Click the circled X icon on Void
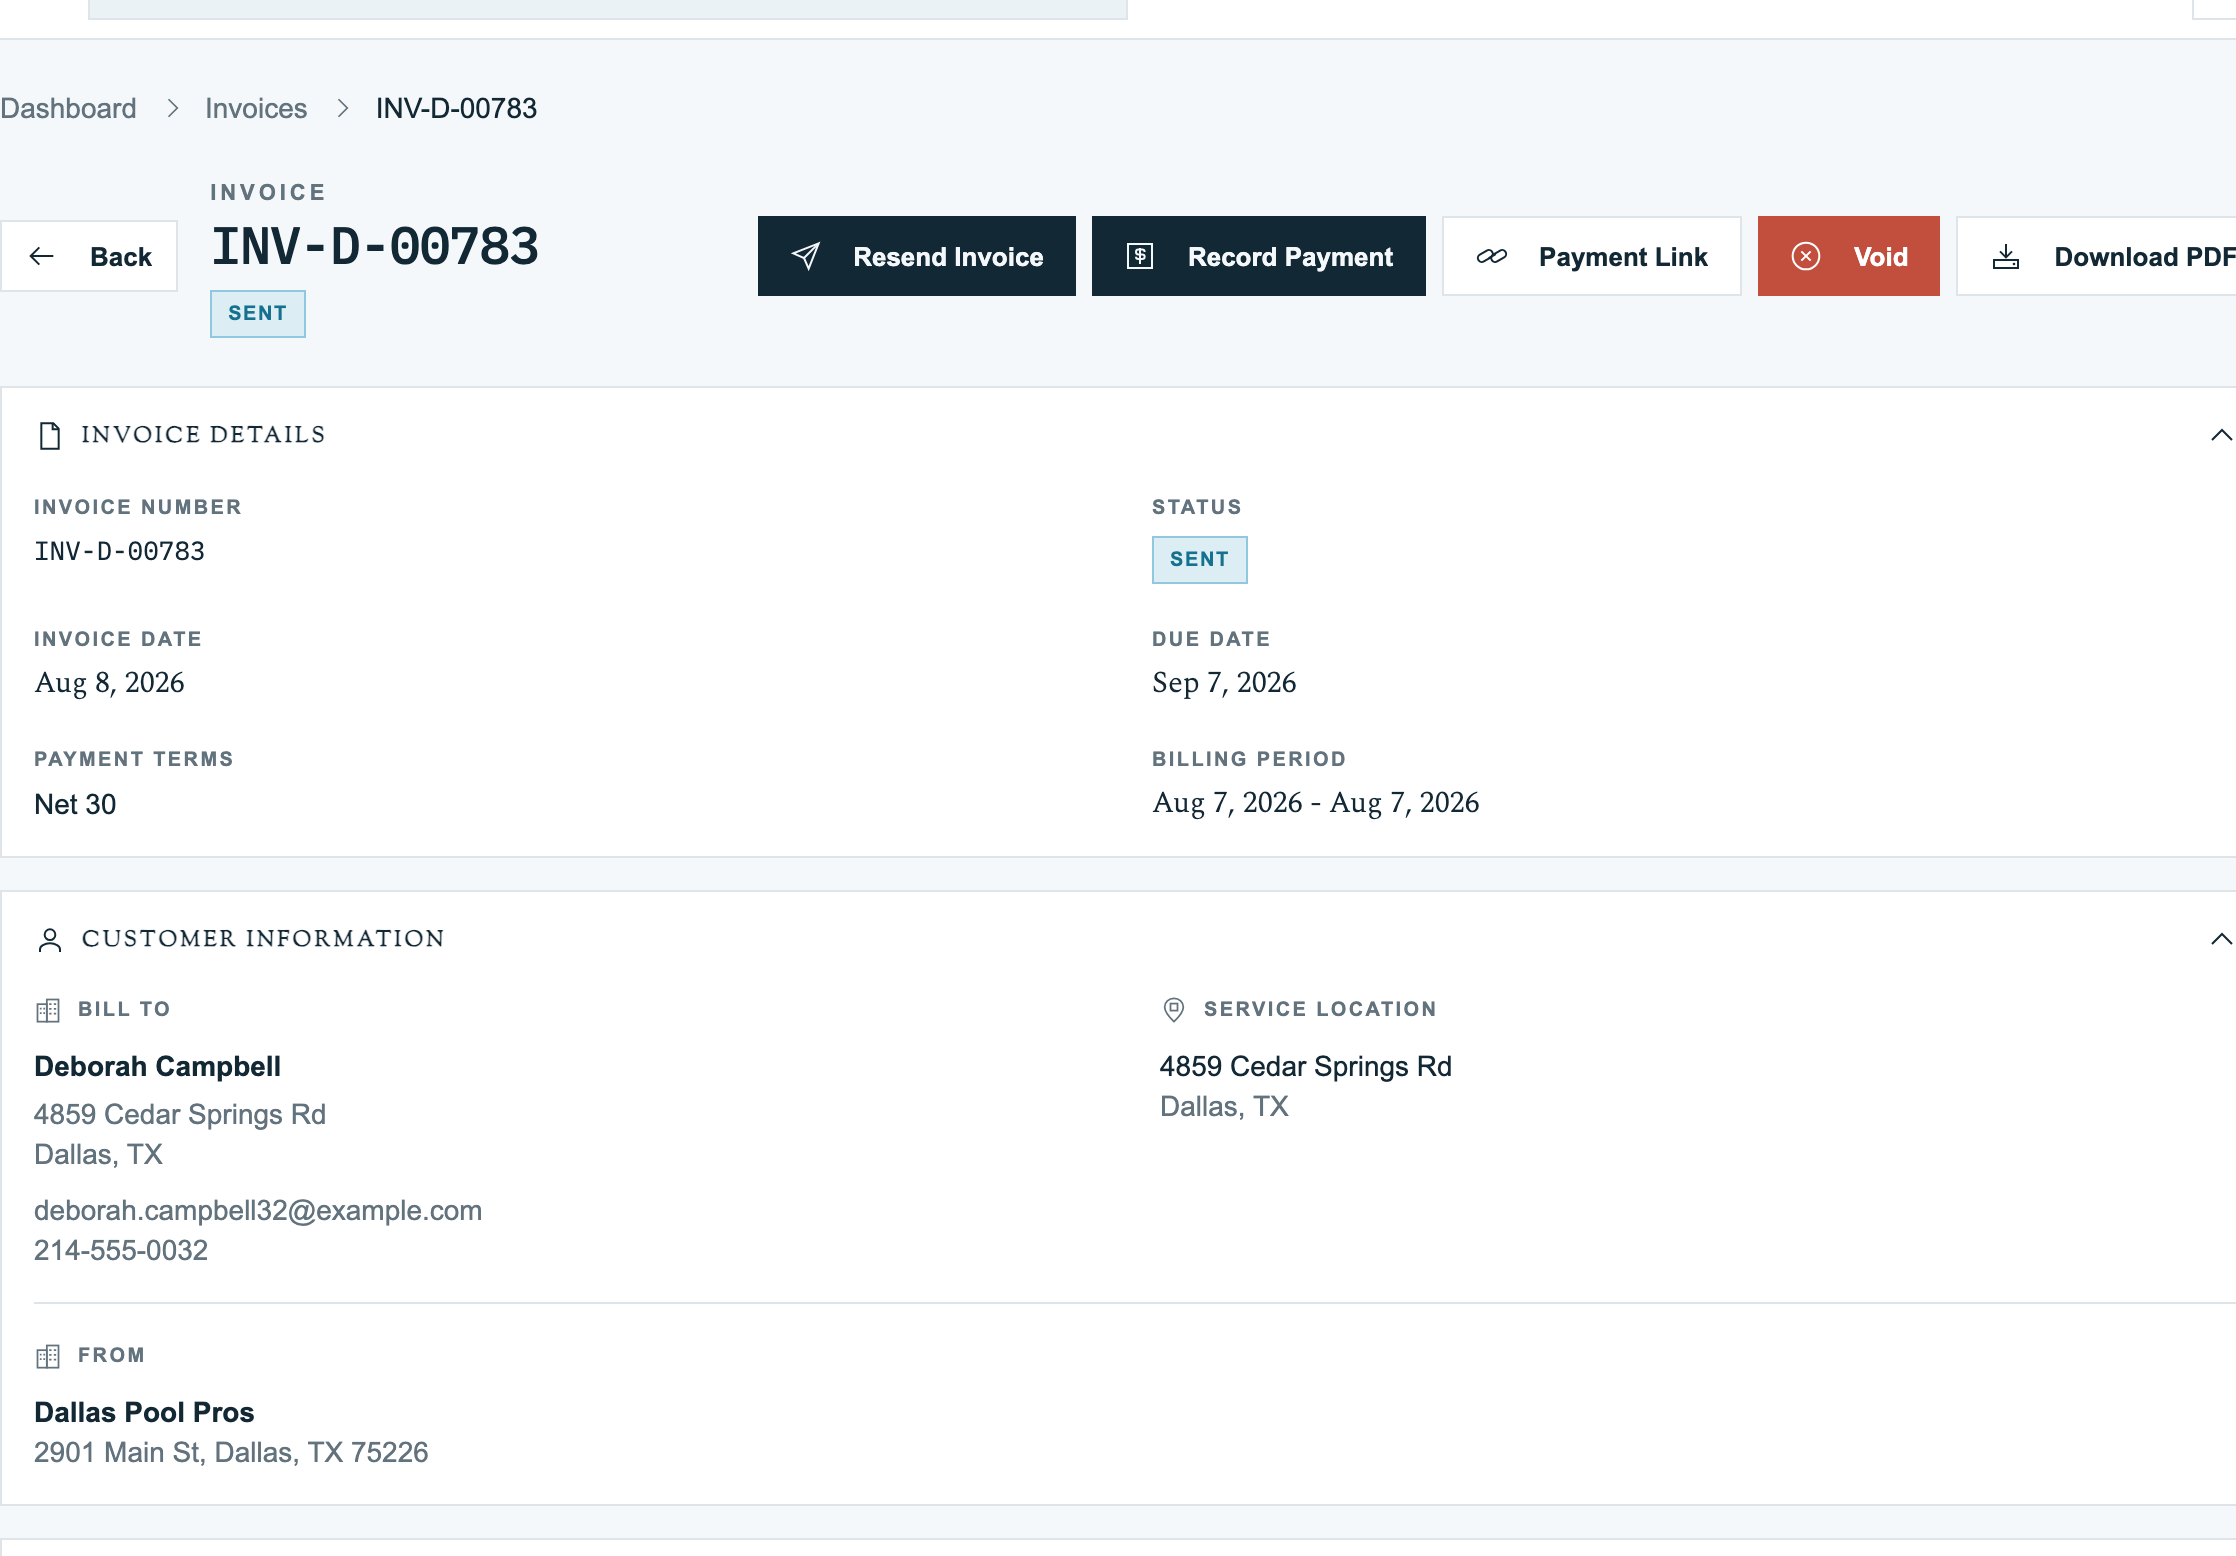This screenshot has height=1556, width=2236. [x=1806, y=257]
